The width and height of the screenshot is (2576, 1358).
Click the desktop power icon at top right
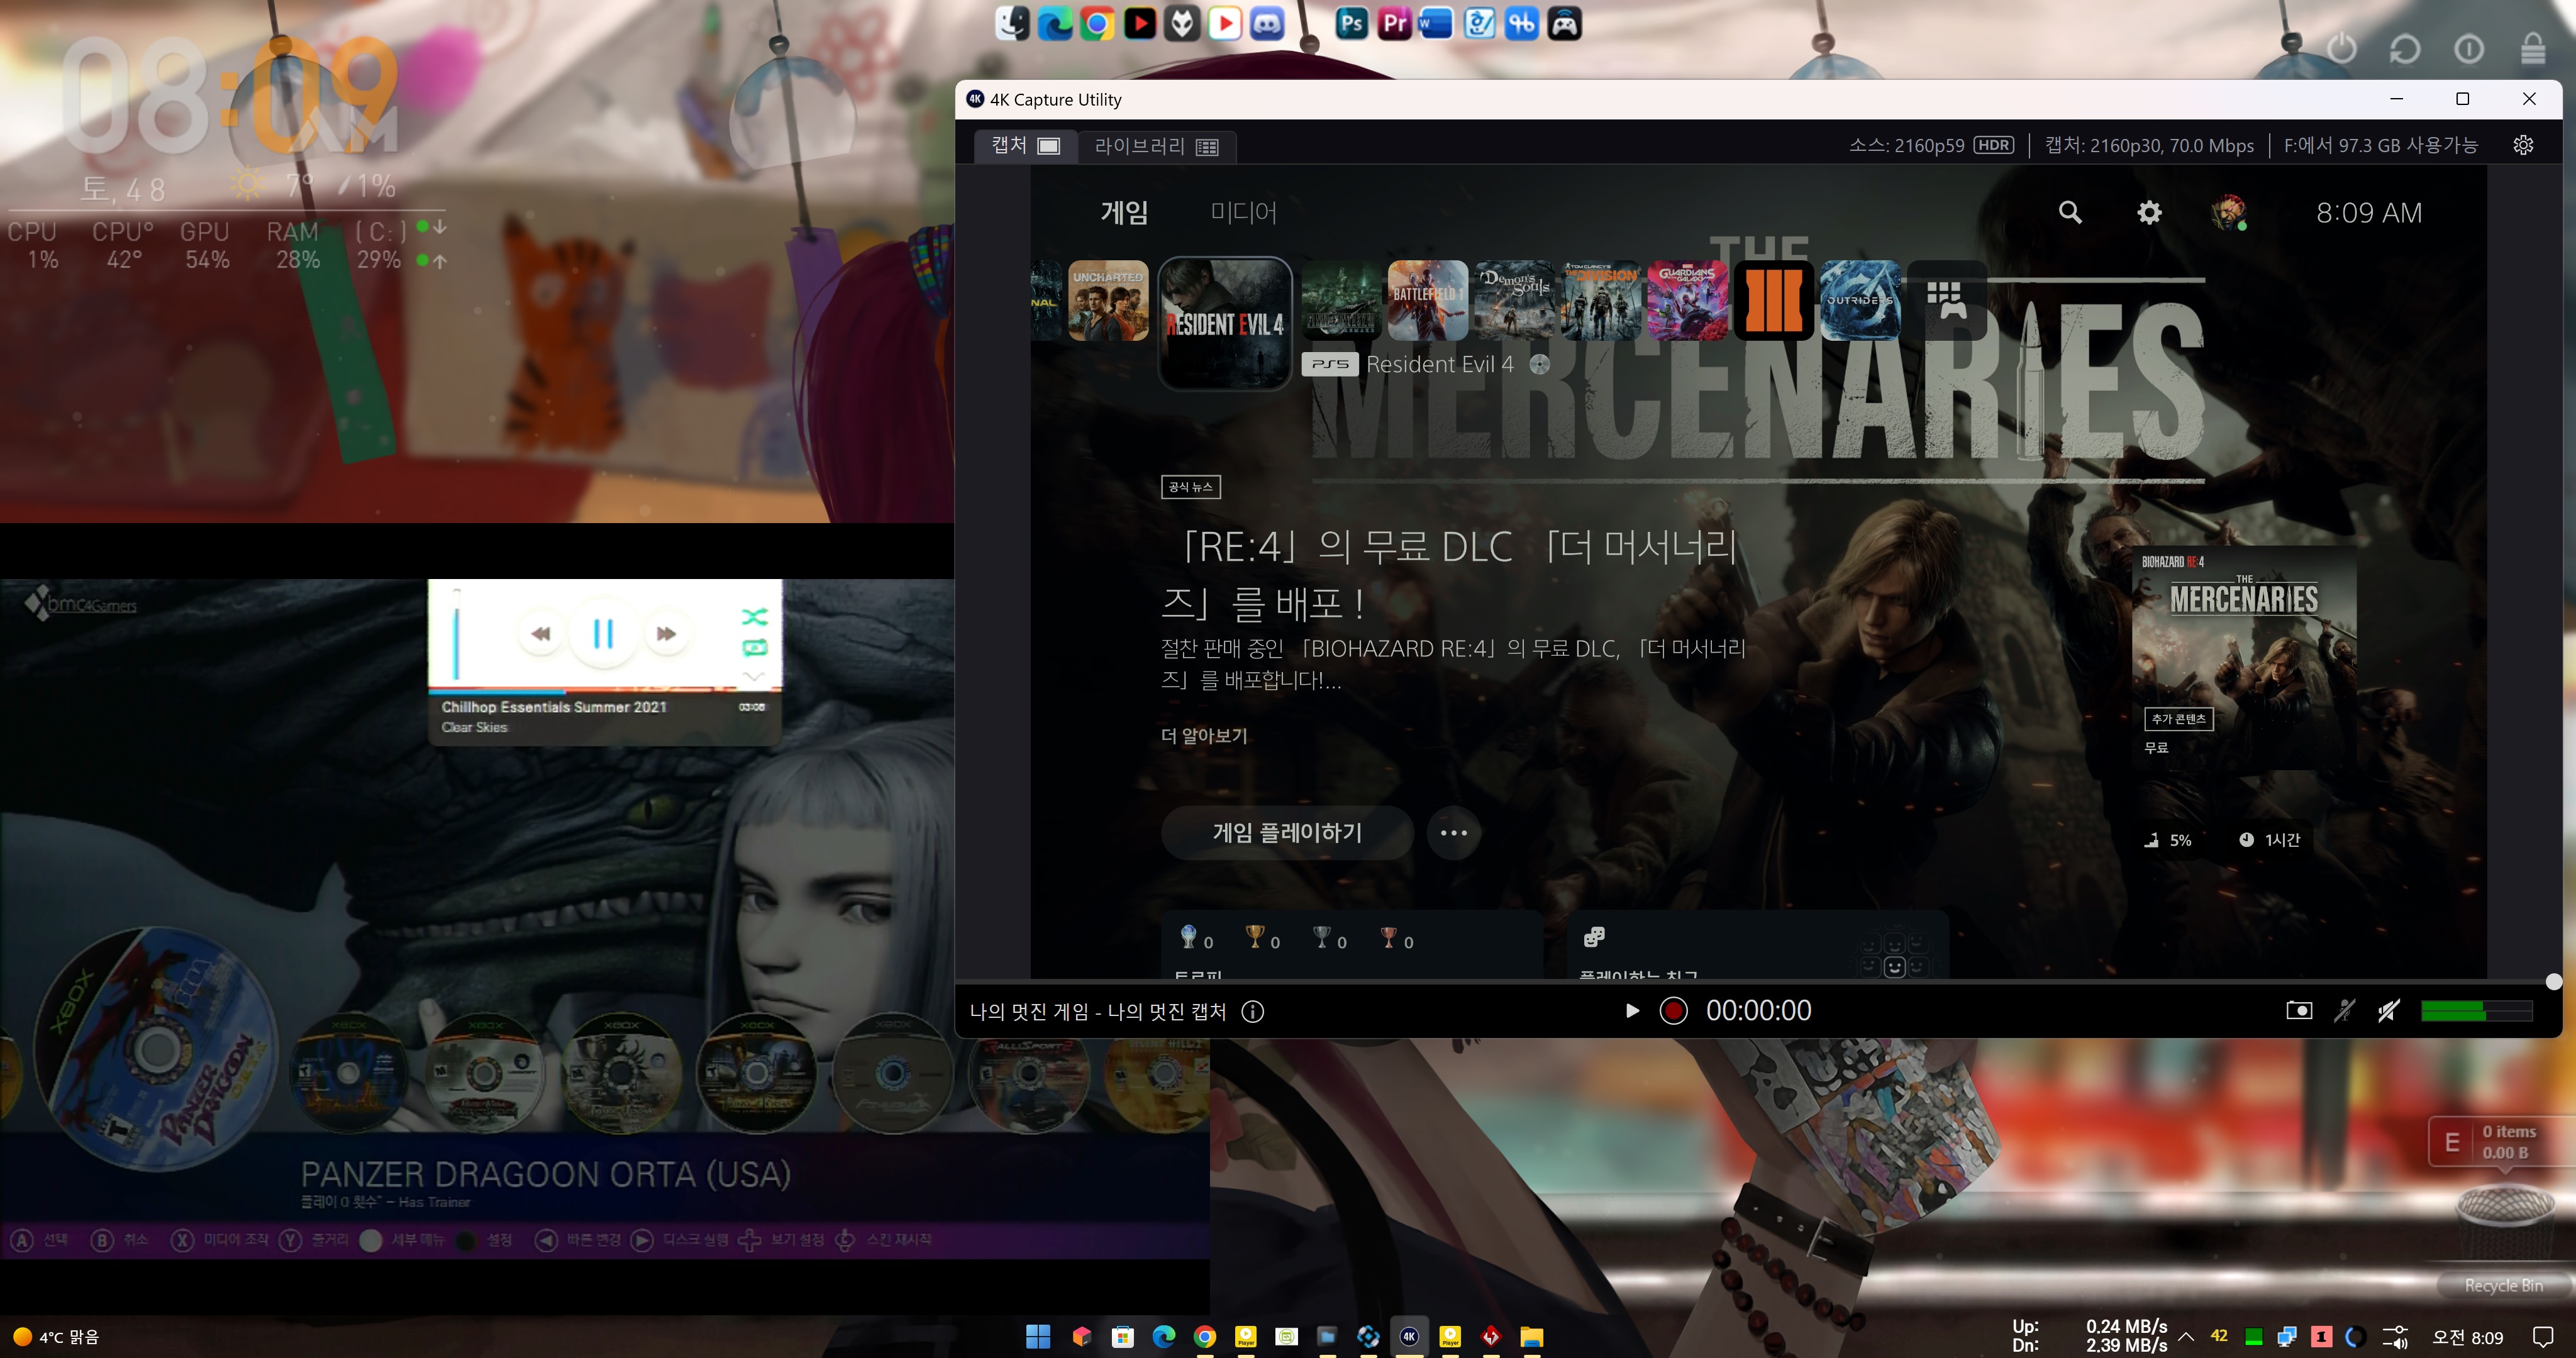(x=2341, y=48)
